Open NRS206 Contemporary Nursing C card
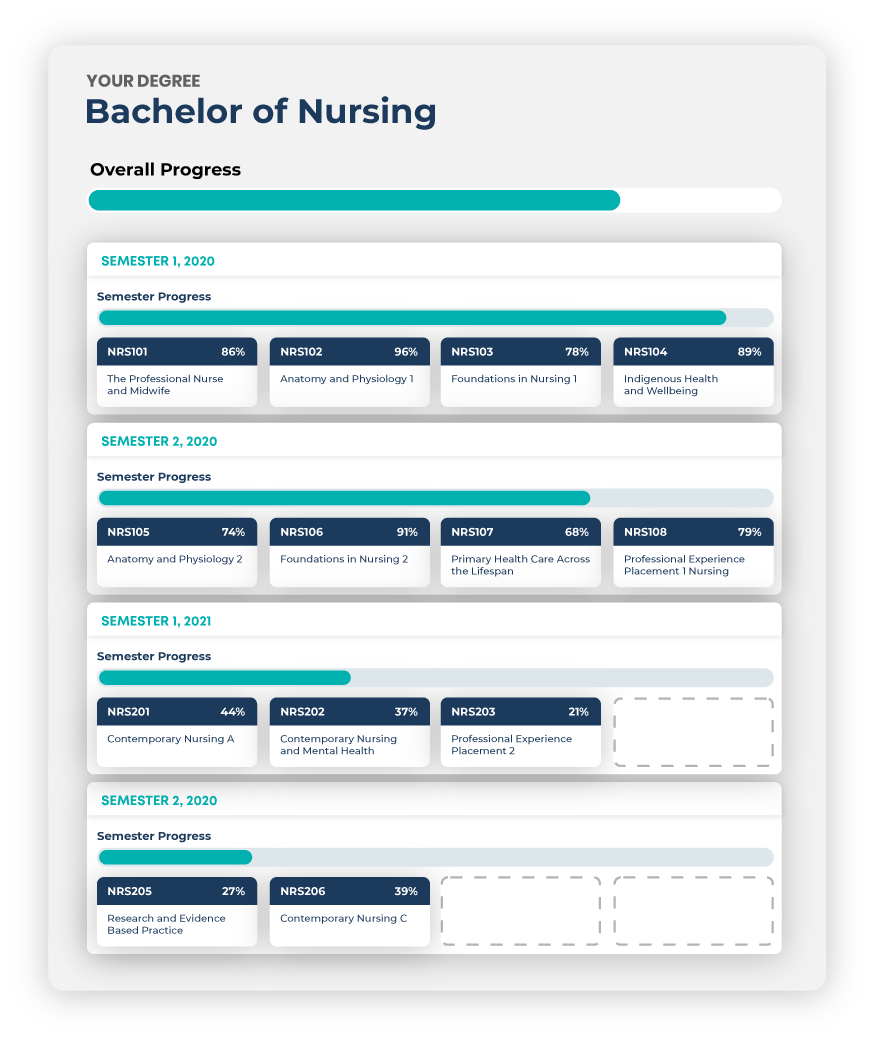This screenshot has height=1042, width=875. (349, 912)
